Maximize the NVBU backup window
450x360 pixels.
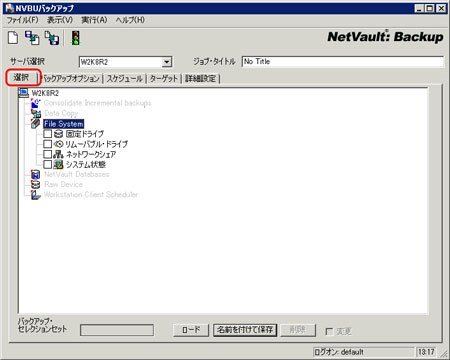pos(430,8)
